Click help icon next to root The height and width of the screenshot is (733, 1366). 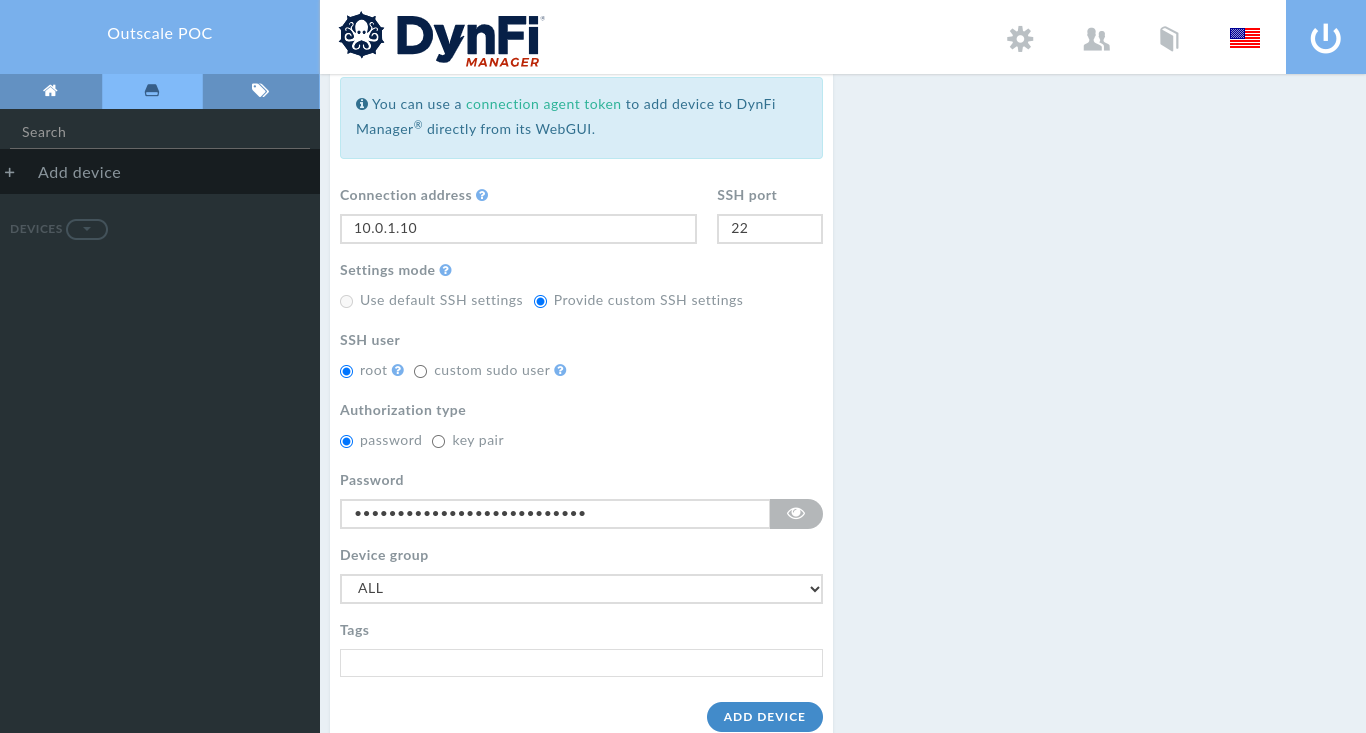(x=398, y=370)
